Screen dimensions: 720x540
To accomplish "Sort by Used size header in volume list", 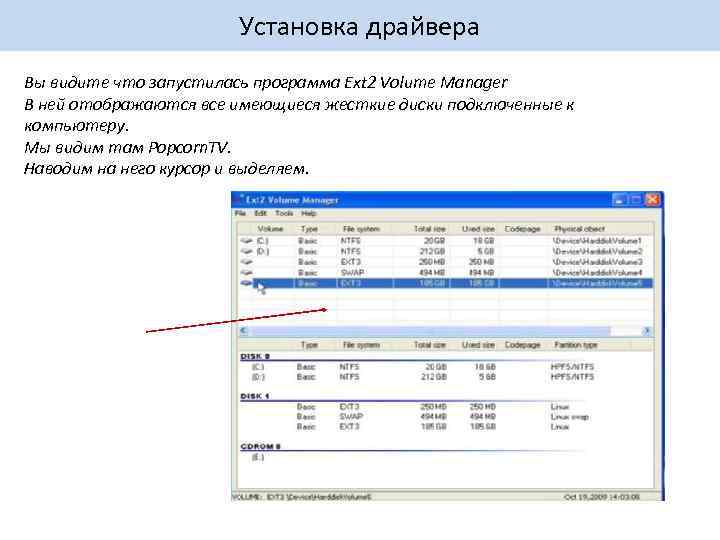I will click(x=478, y=229).
